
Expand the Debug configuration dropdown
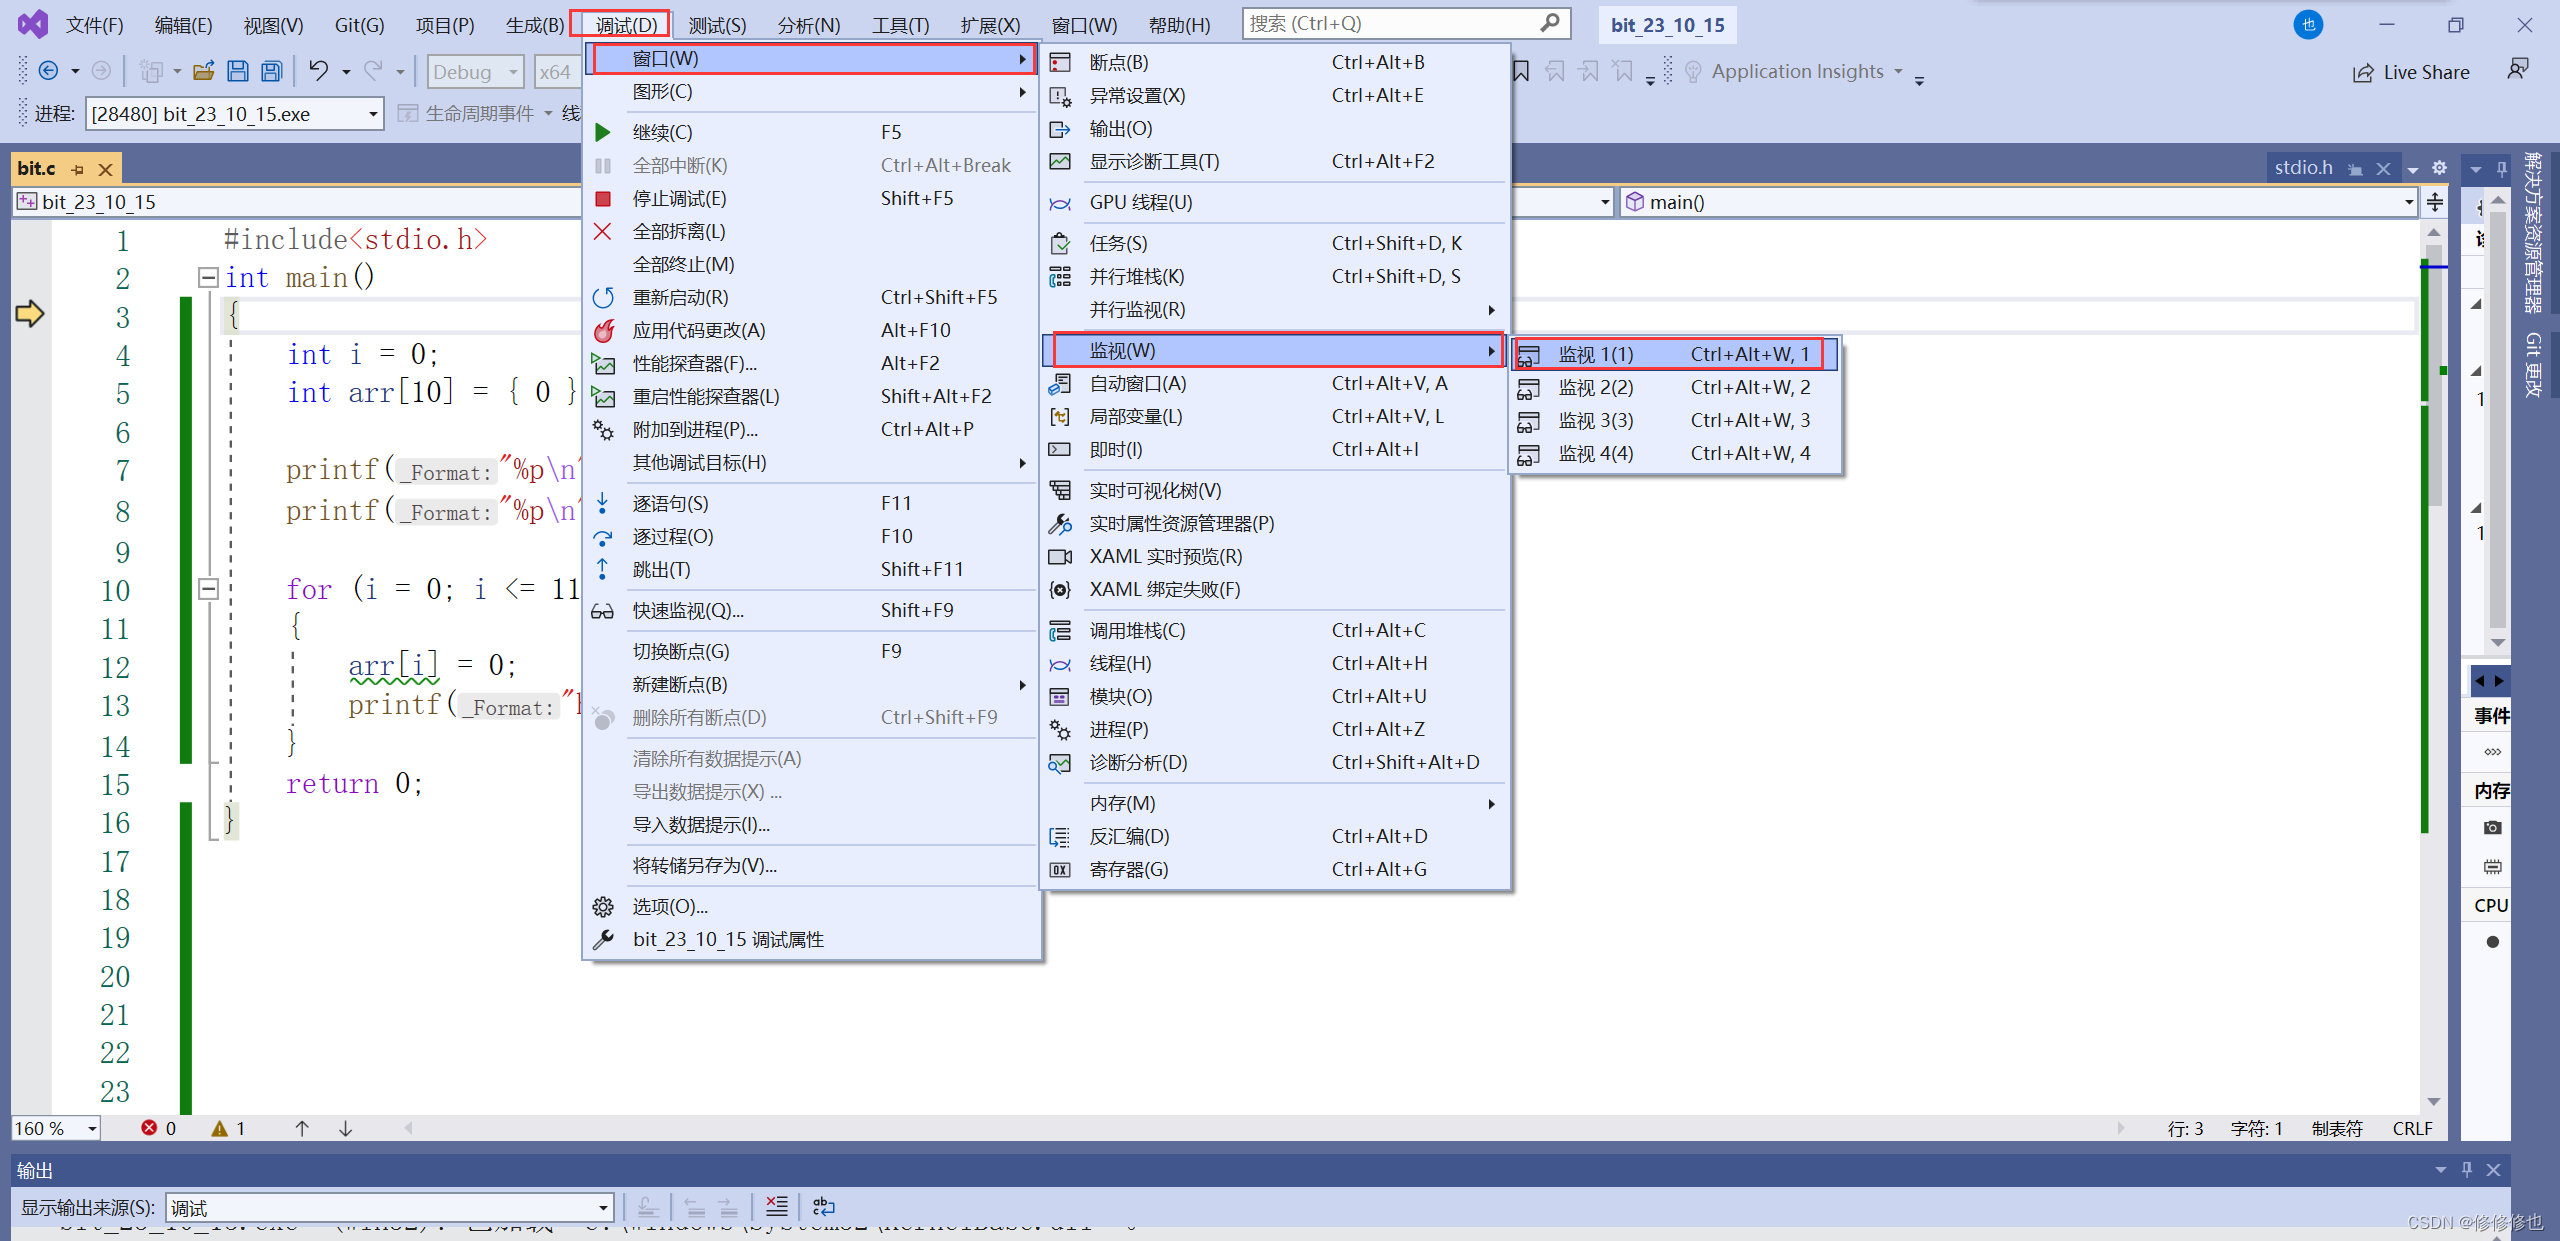[513, 72]
